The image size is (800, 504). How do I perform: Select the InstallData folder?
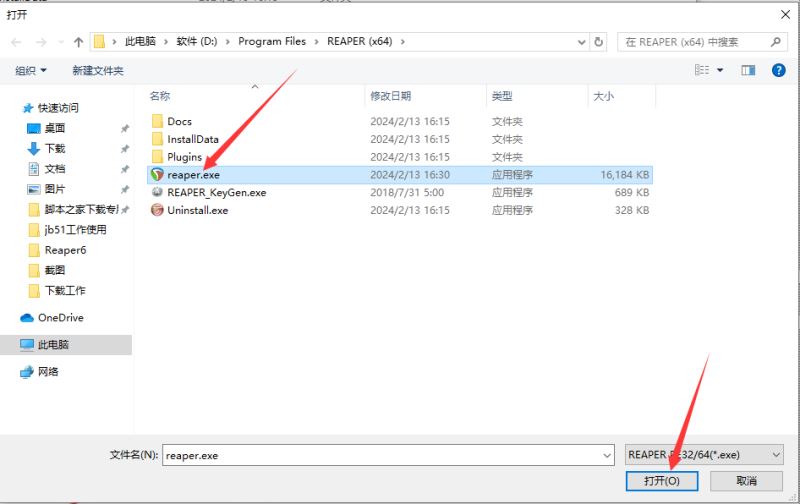tap(192, 139)
